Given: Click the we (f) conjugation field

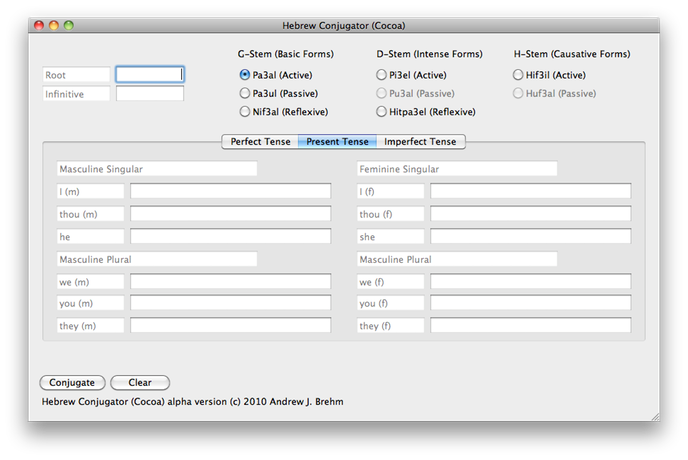Looking at the screenshot, I should (x=530, y=281).
